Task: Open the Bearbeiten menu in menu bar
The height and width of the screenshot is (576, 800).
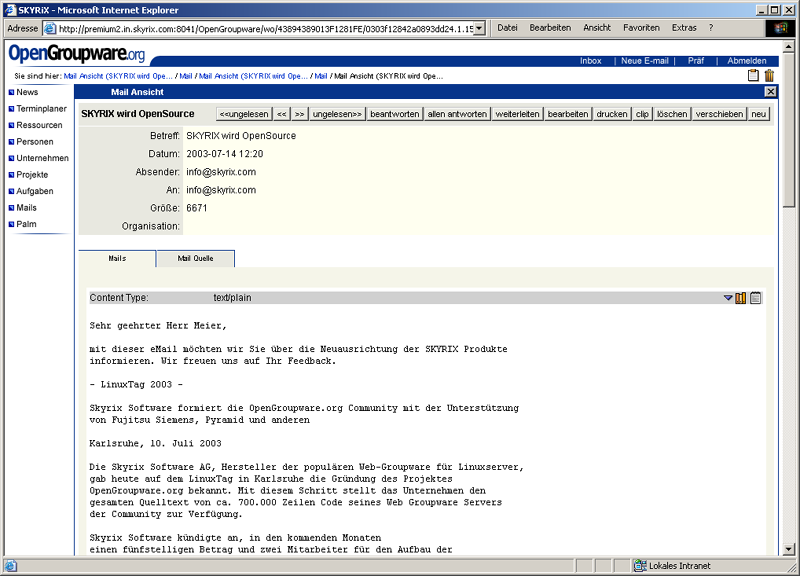Action: pyautogui.click(x=550, y=28)
